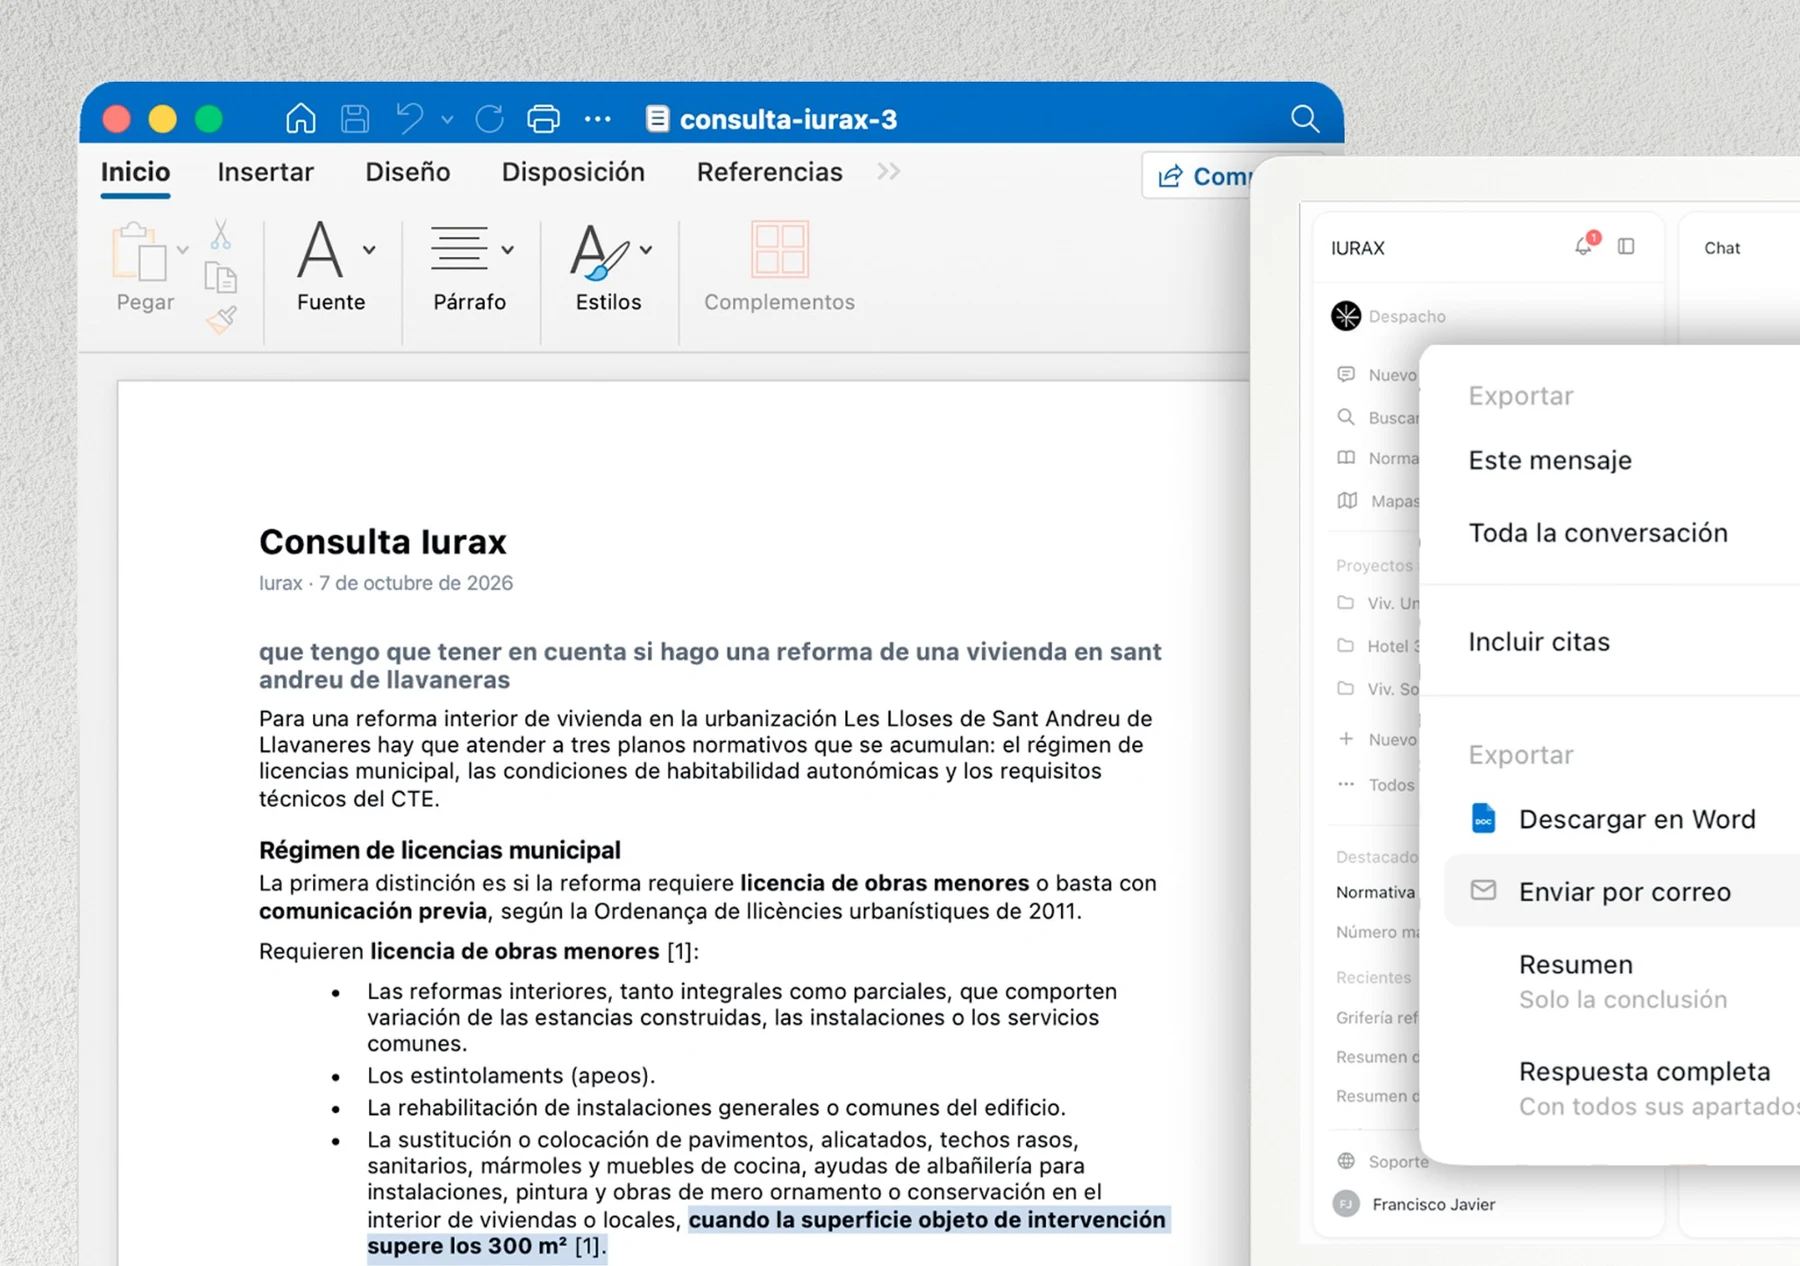Click the Print icon
This screenshot has width=1800, height=1266.
click(544, 119)
